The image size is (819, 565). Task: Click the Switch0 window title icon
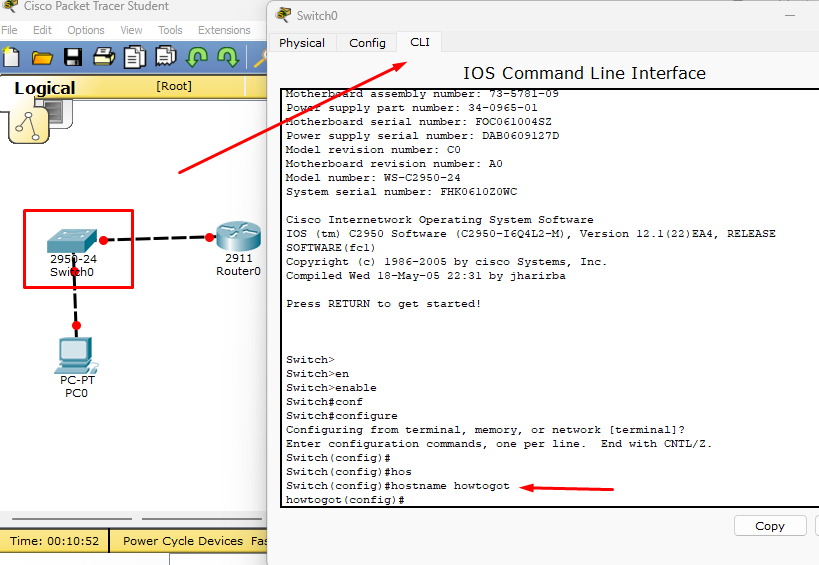tap(283, 15)
